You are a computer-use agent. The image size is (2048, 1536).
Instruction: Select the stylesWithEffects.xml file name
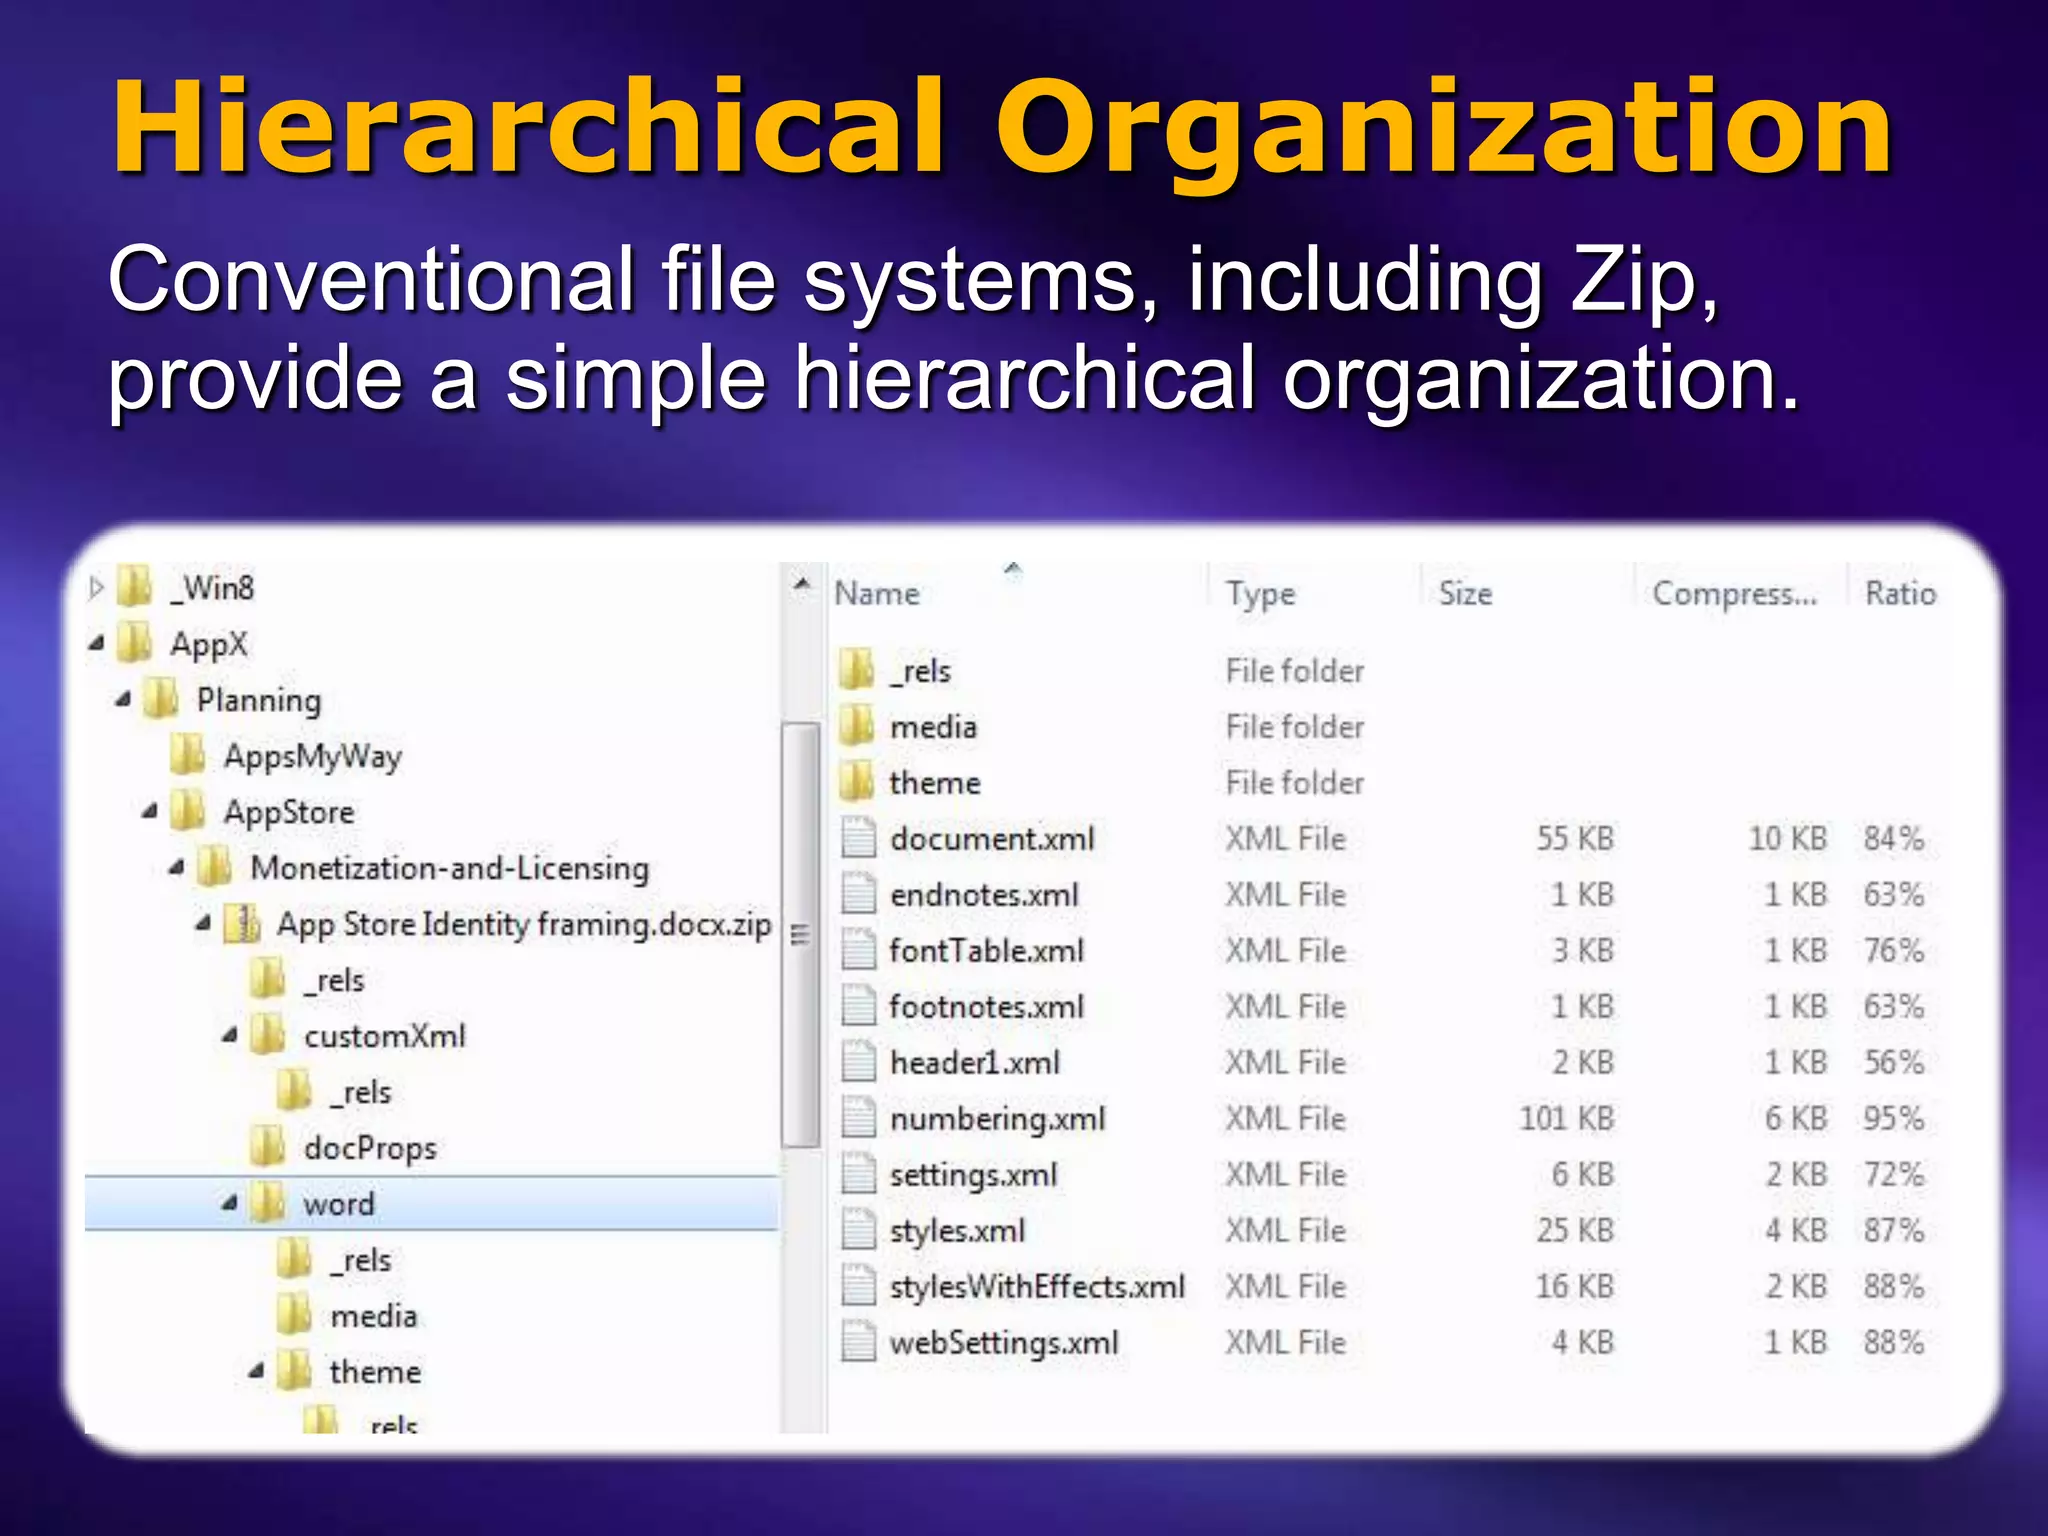point(1037,1287)
